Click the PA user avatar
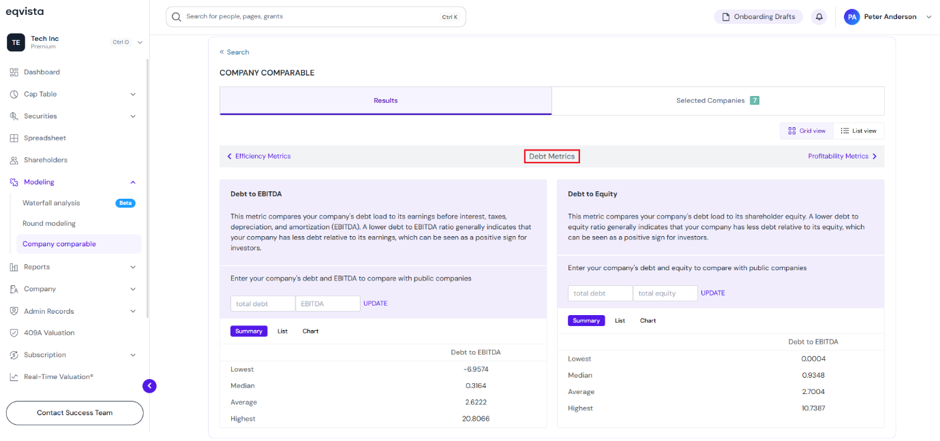The height and width of the screenshot is (441, 940). (852, 17)
